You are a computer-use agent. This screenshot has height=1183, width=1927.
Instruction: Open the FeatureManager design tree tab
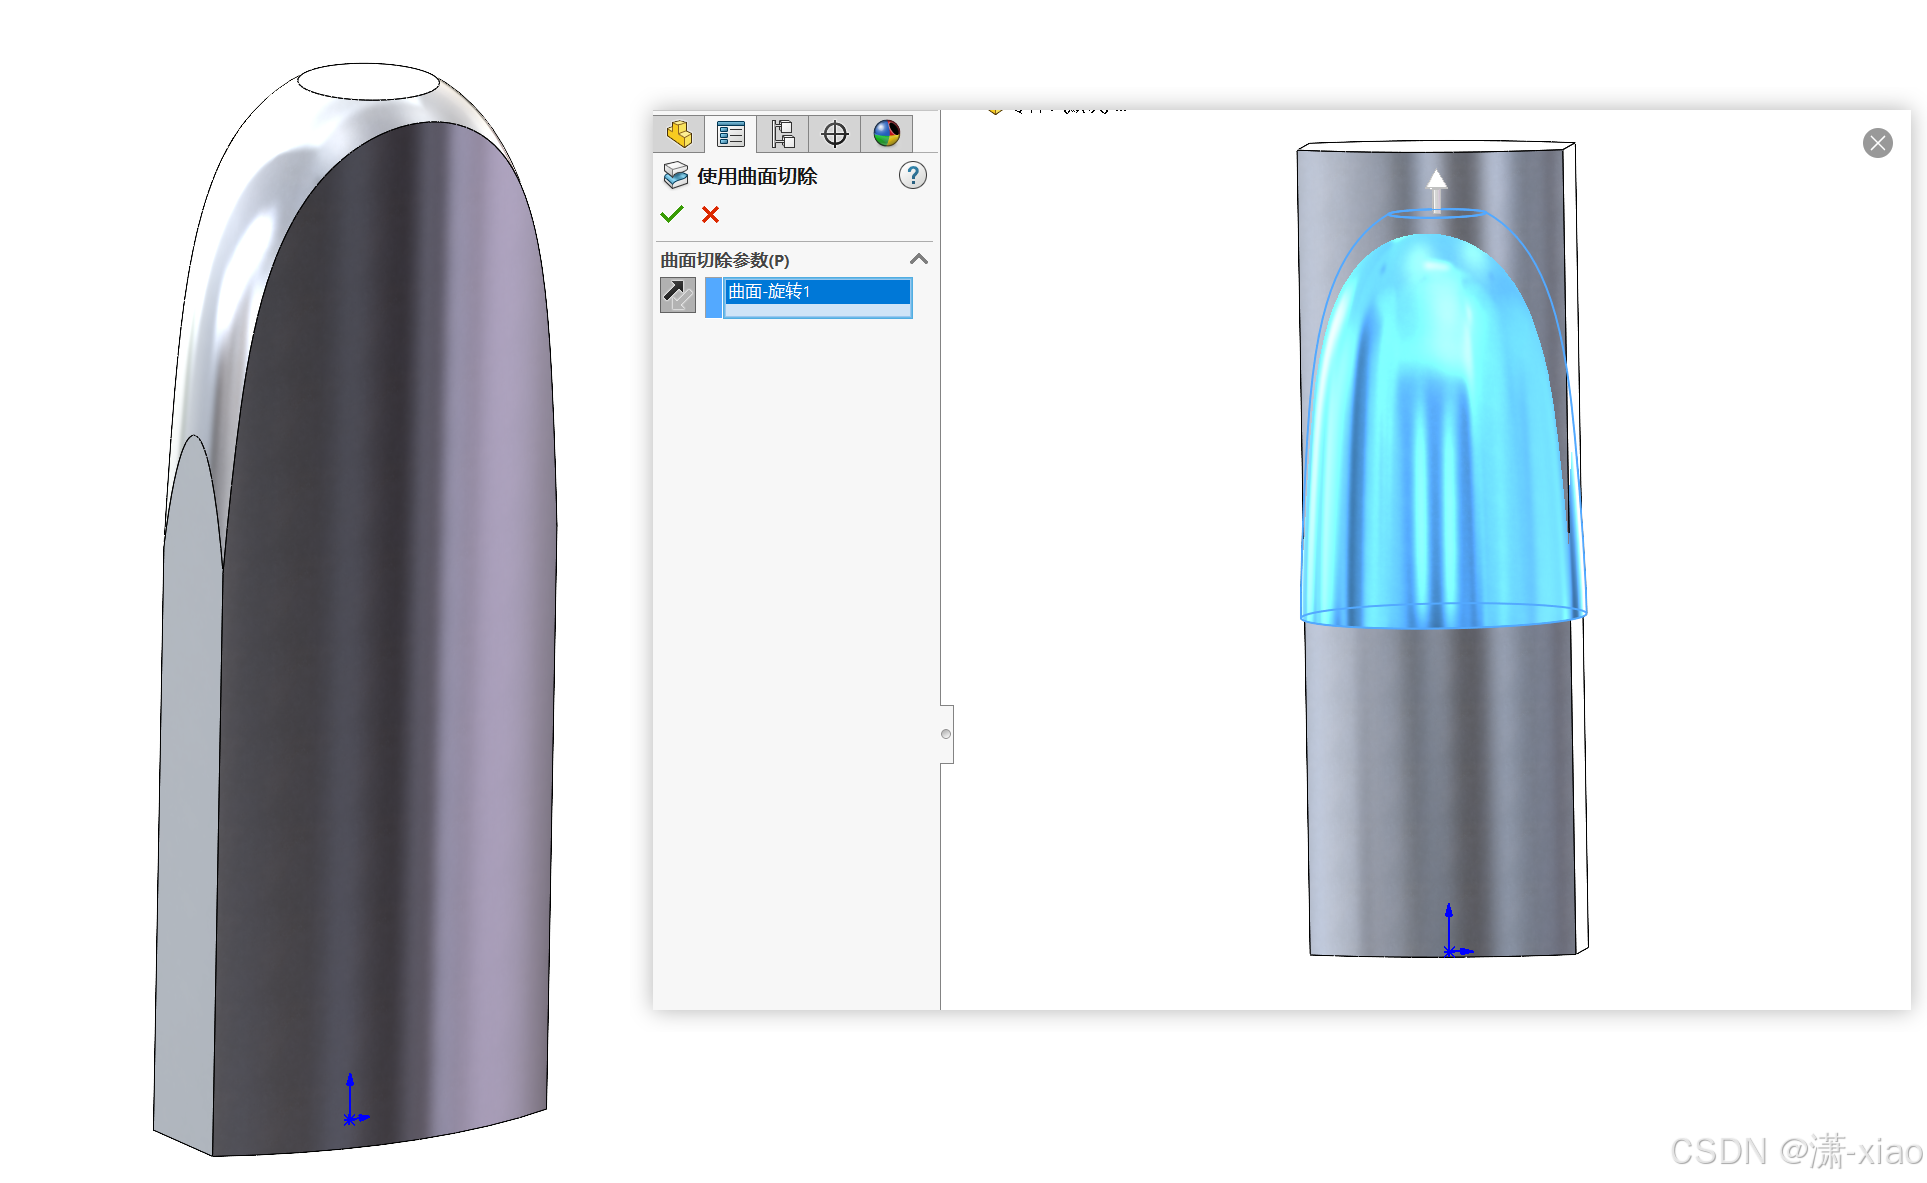point(679,134)
